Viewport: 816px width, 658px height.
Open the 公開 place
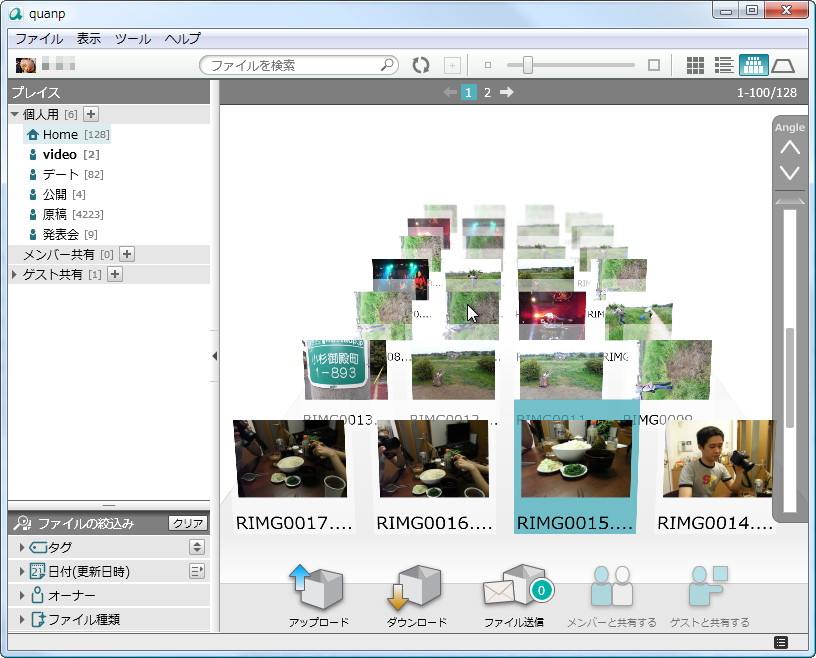tap(56, 195)
